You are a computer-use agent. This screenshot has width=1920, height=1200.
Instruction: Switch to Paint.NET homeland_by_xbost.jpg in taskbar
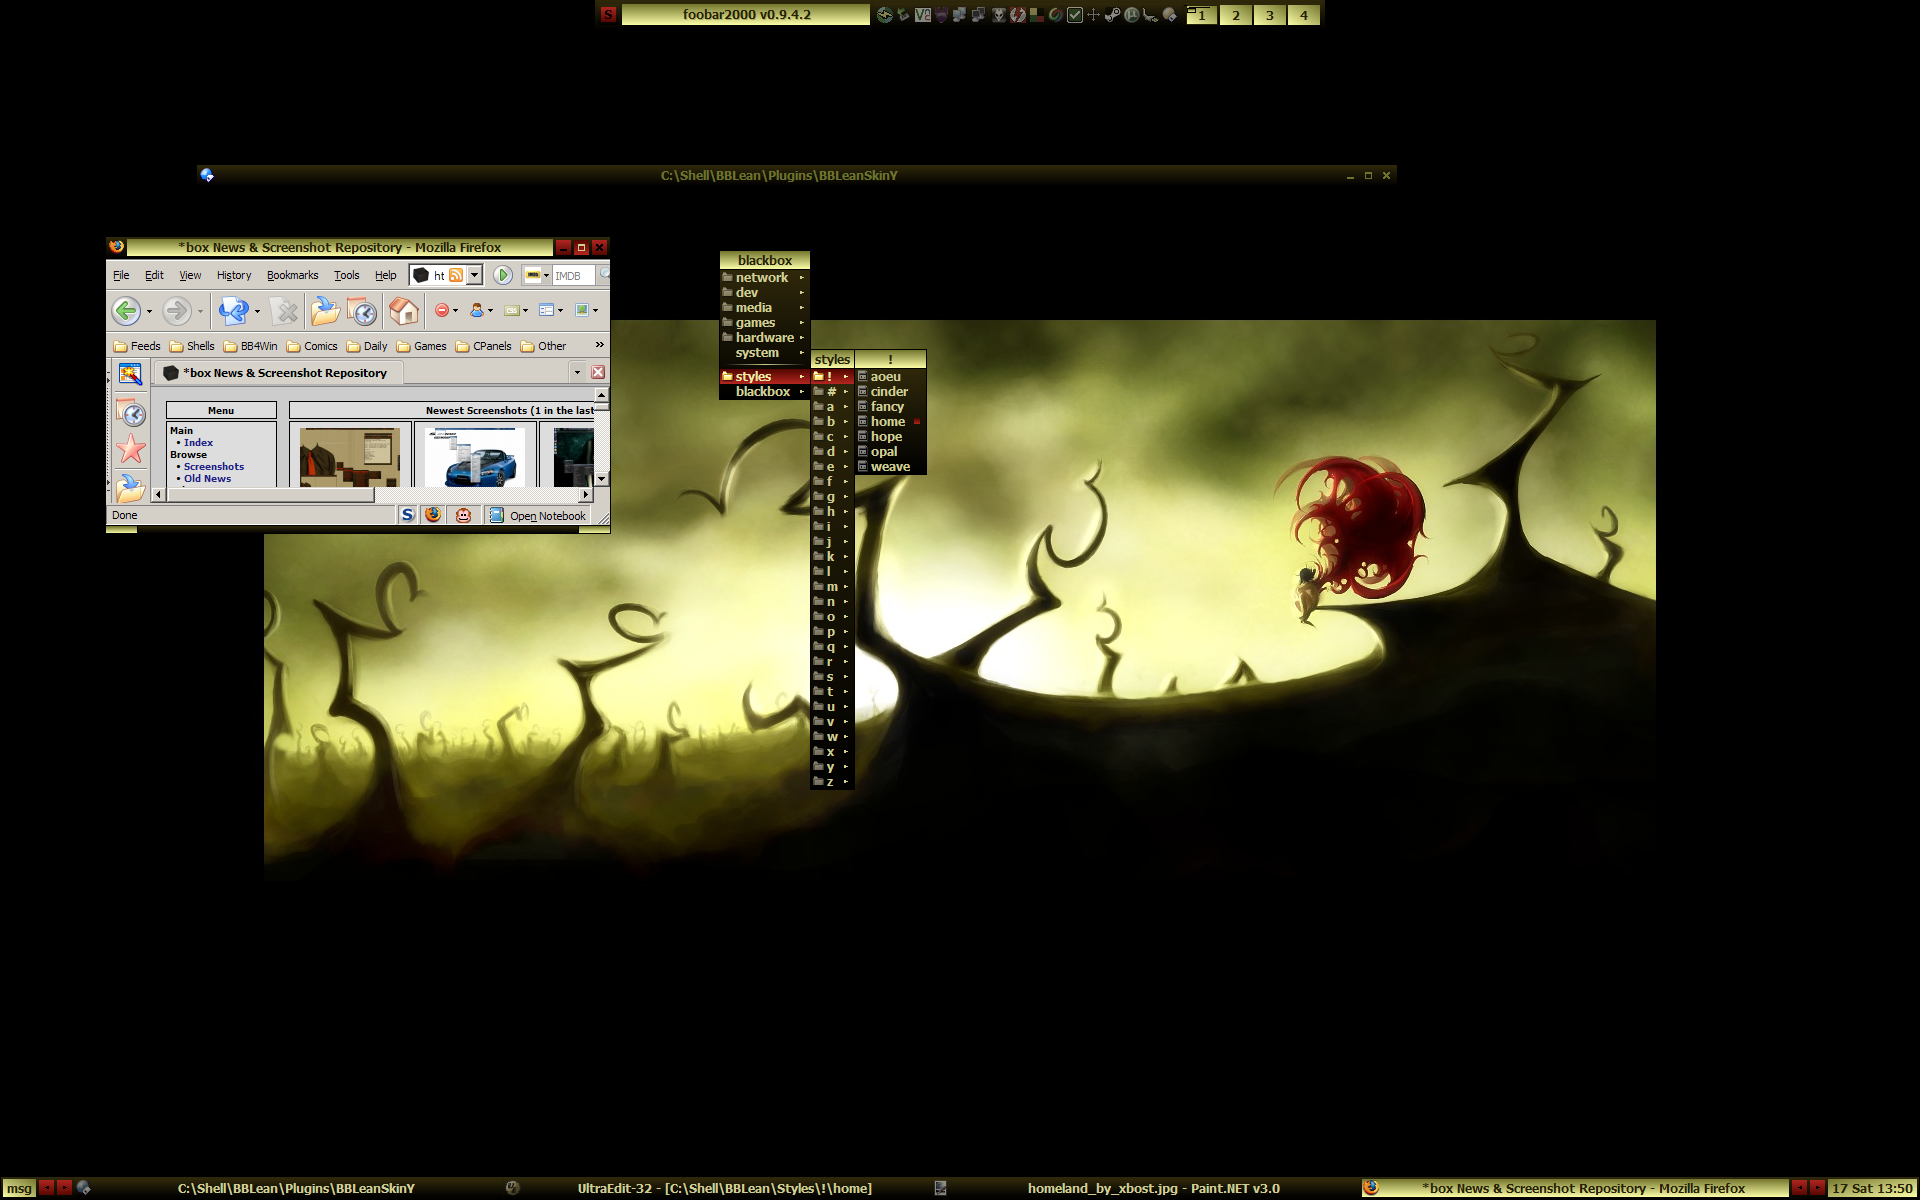pyautogui.click(x=1147, y=1188)
